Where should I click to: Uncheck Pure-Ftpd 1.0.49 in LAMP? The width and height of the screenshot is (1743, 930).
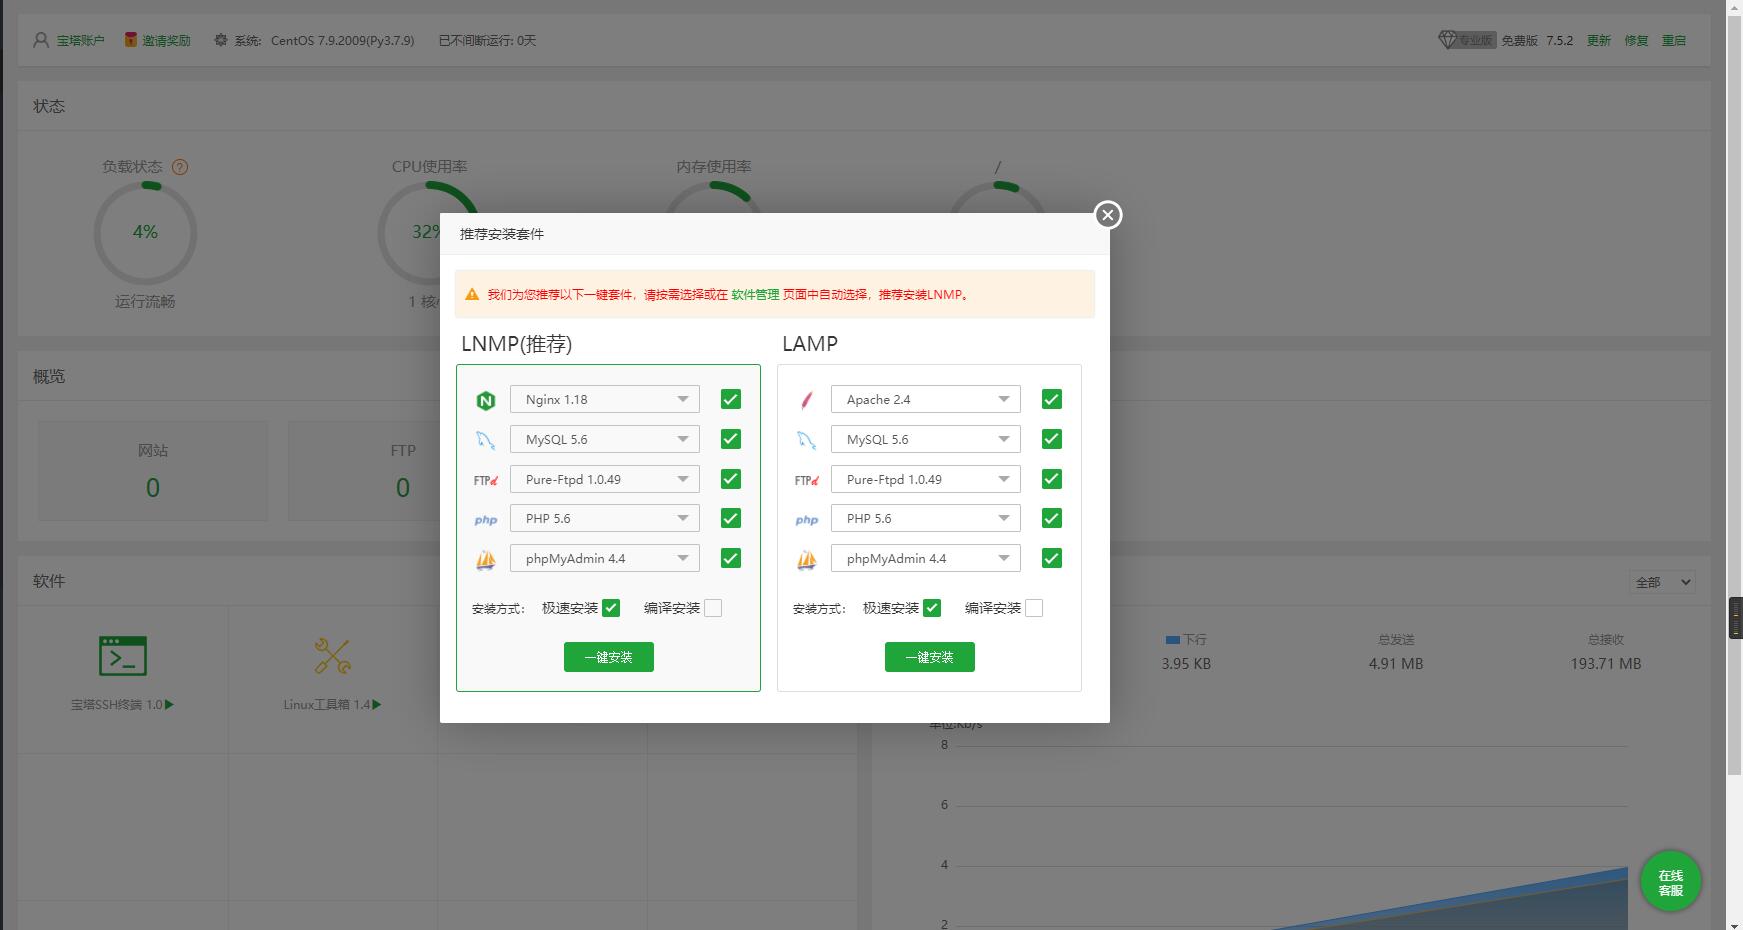1052,479
